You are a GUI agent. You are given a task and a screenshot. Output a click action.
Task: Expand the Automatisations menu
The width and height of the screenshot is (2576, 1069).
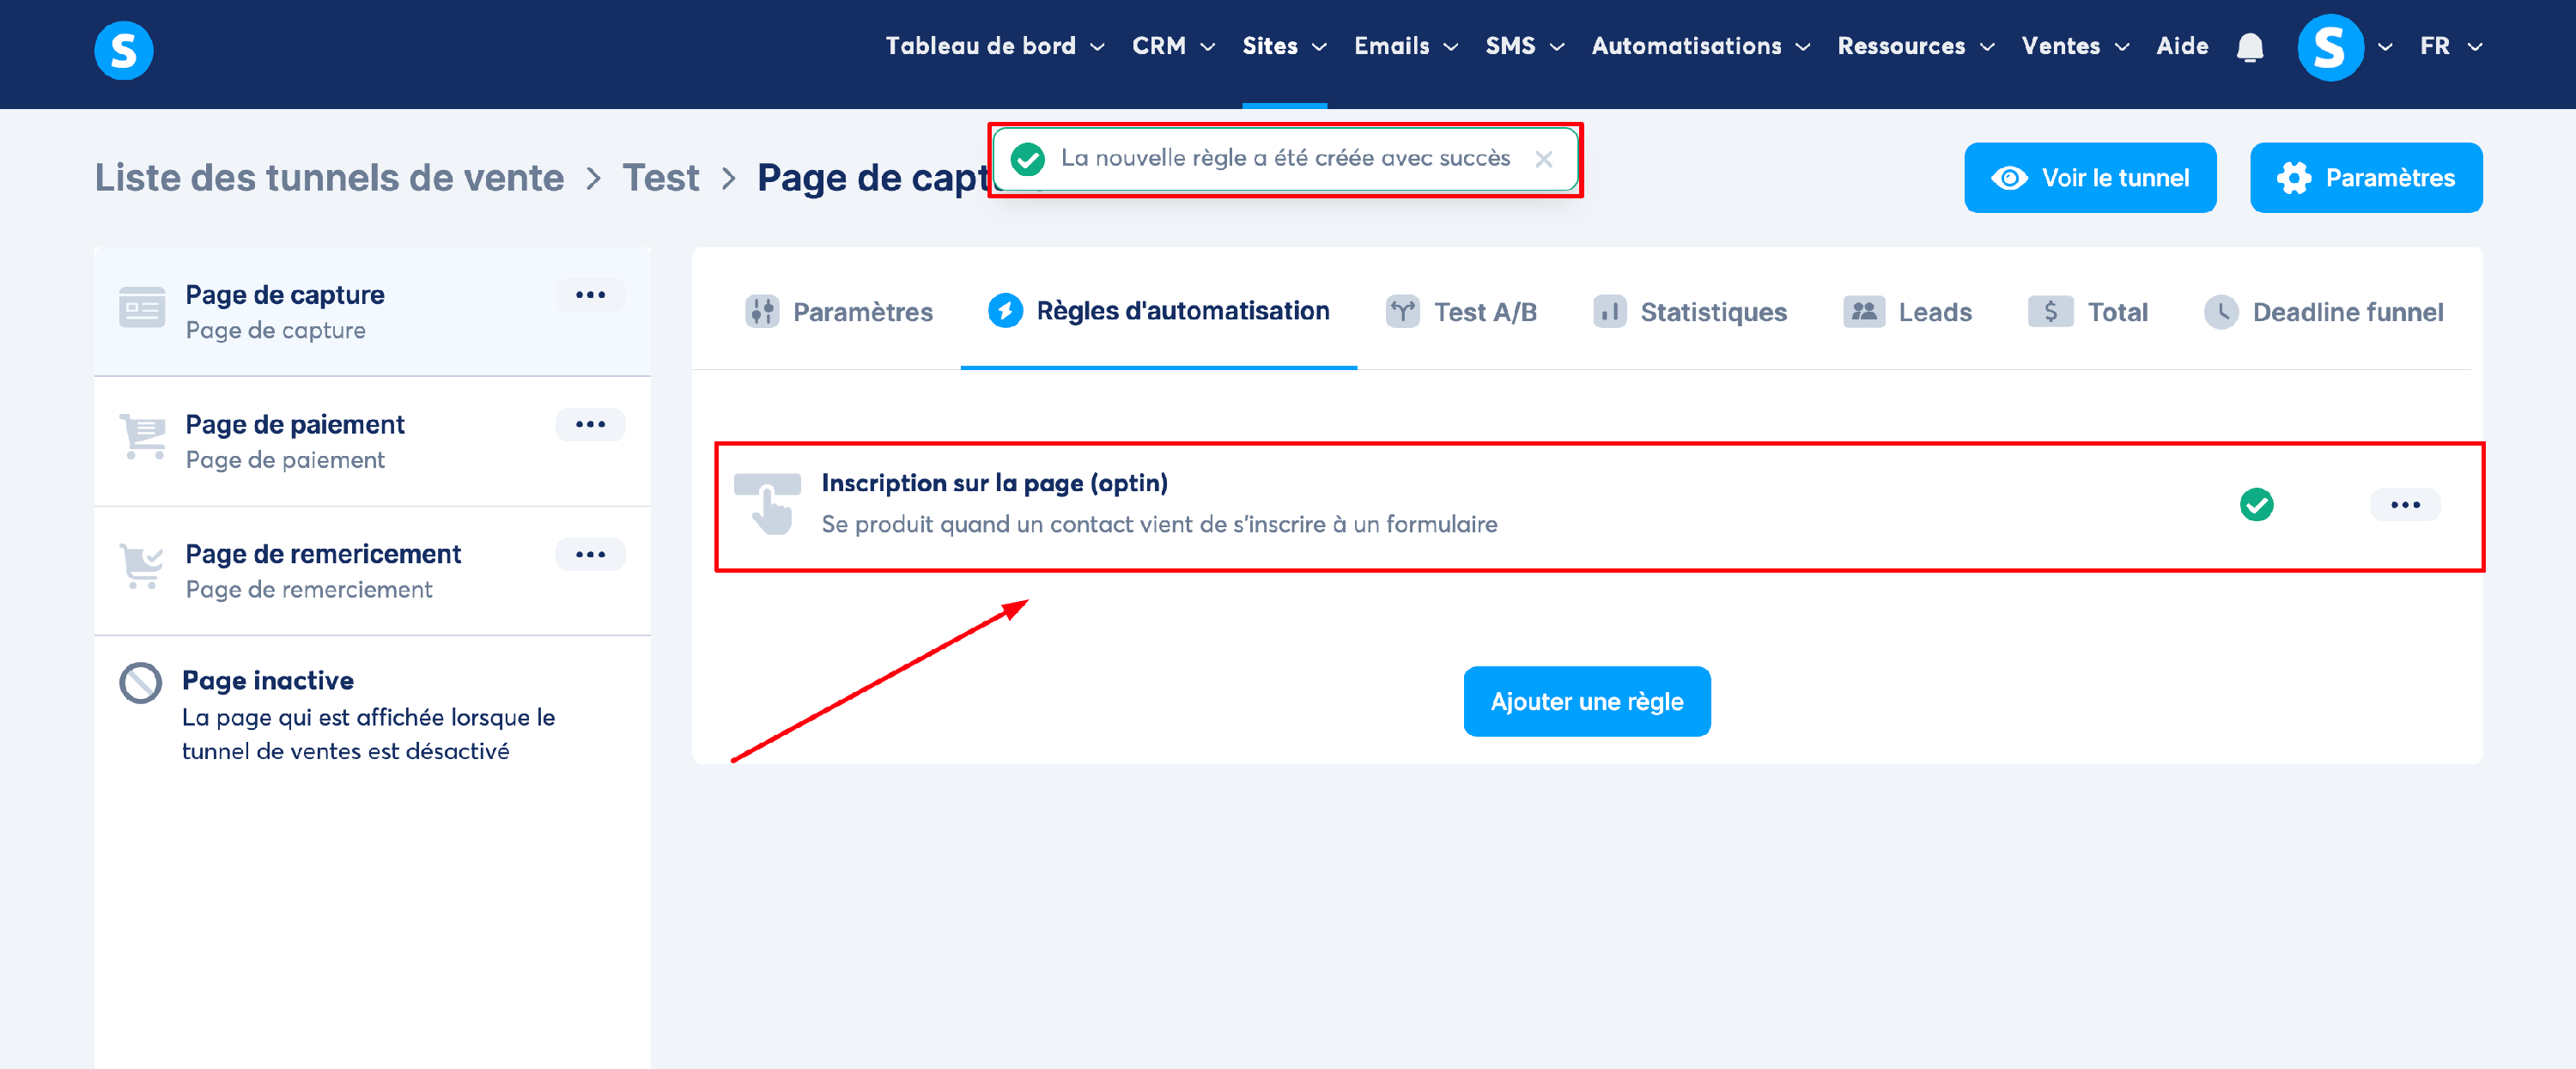click(x=1700, y=46)
